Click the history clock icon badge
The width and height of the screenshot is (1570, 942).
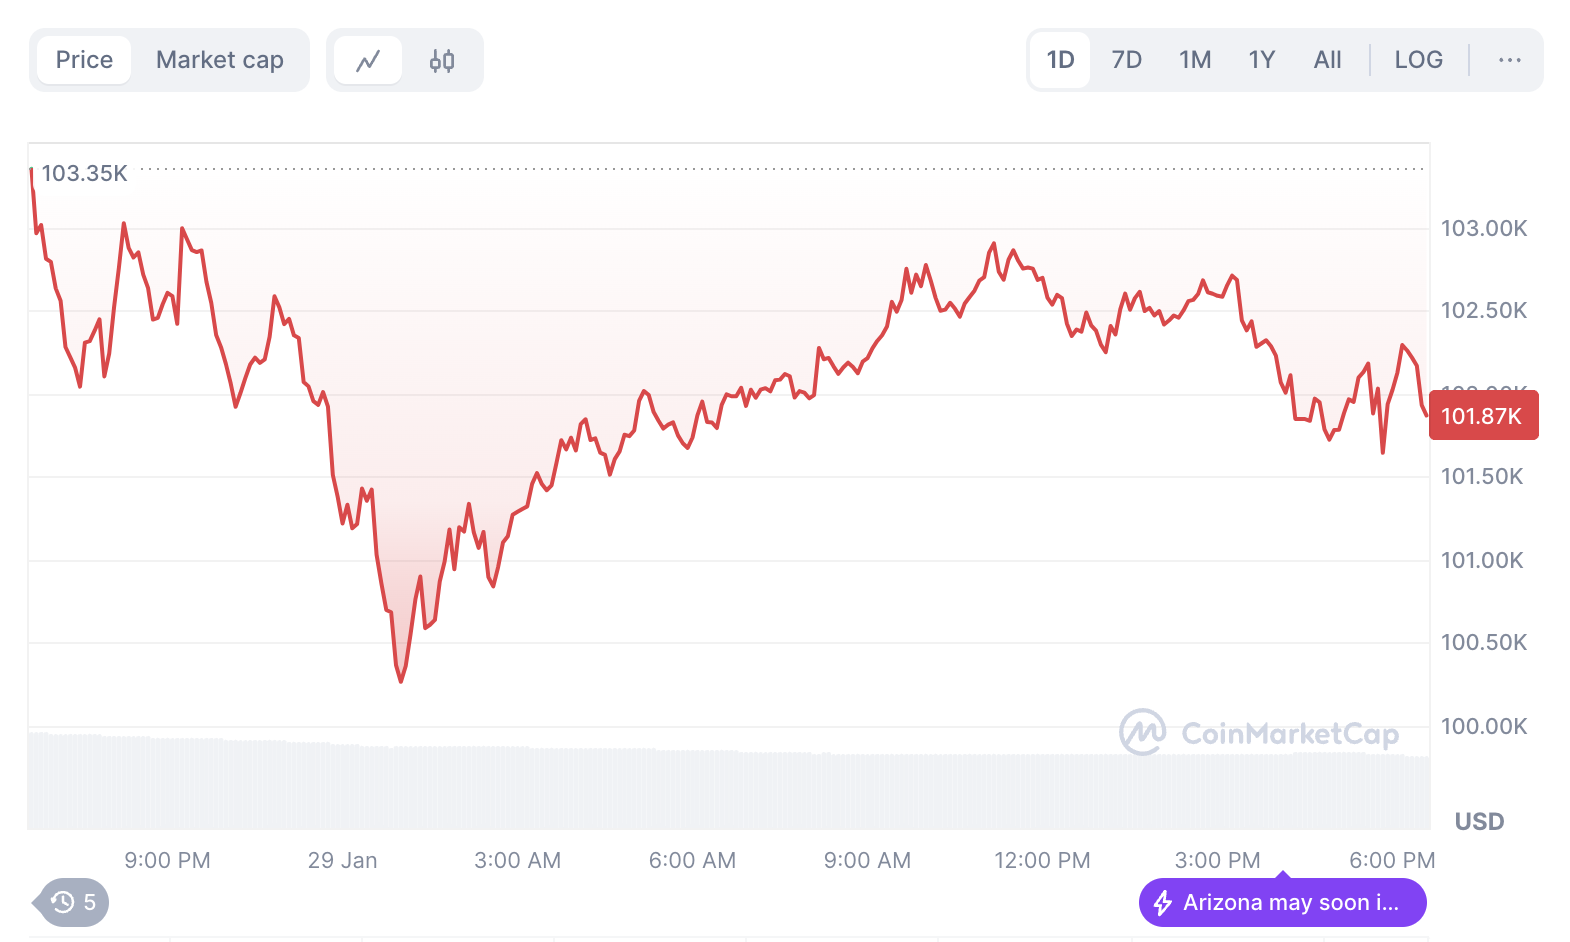pos(64,902)
